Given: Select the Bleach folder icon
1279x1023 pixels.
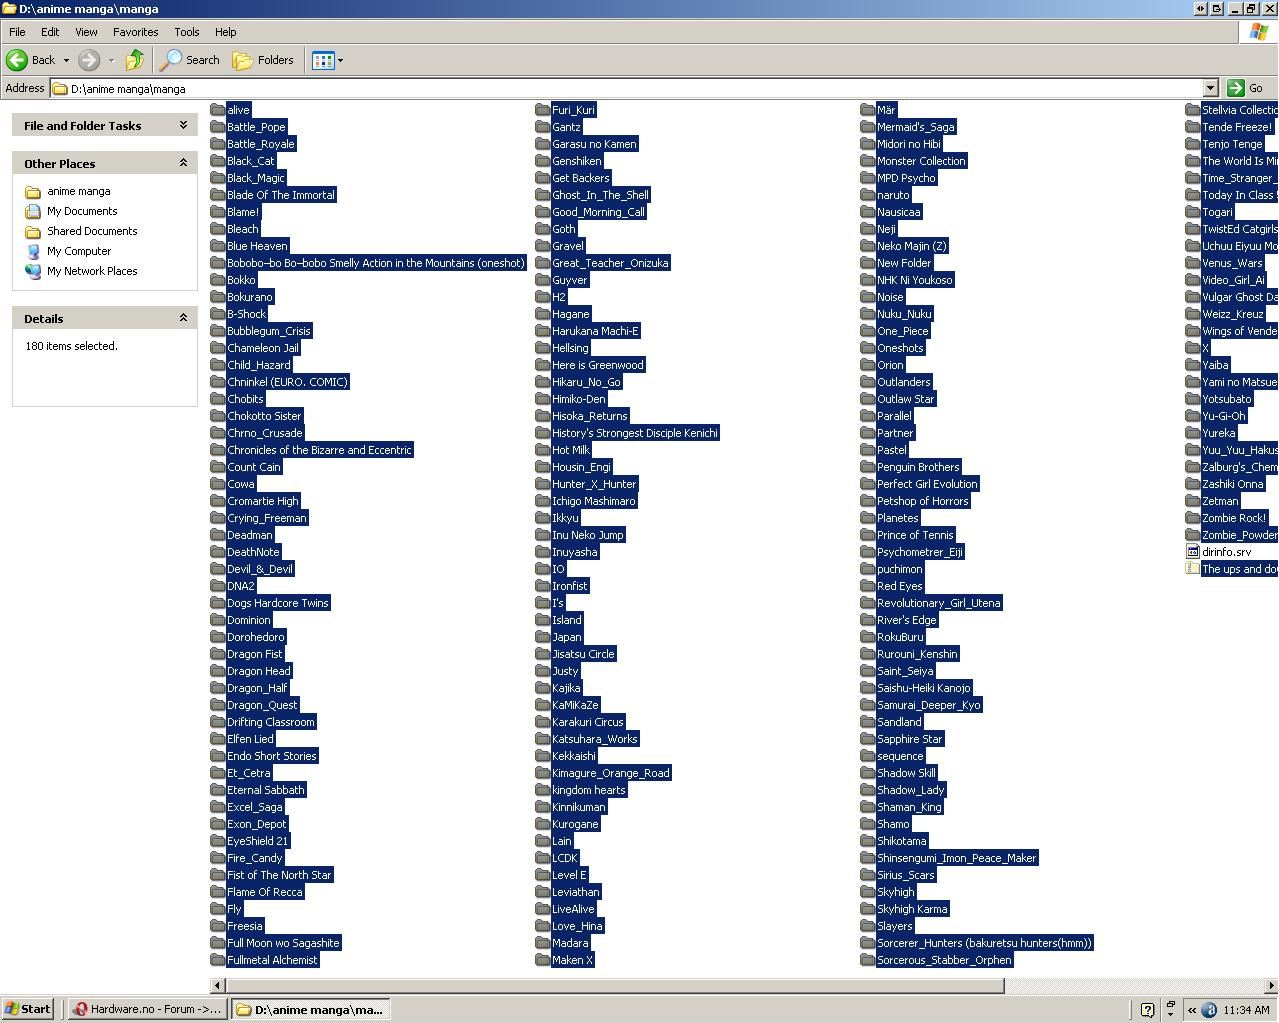Looking at the screenshot, I should pos(218,229).
